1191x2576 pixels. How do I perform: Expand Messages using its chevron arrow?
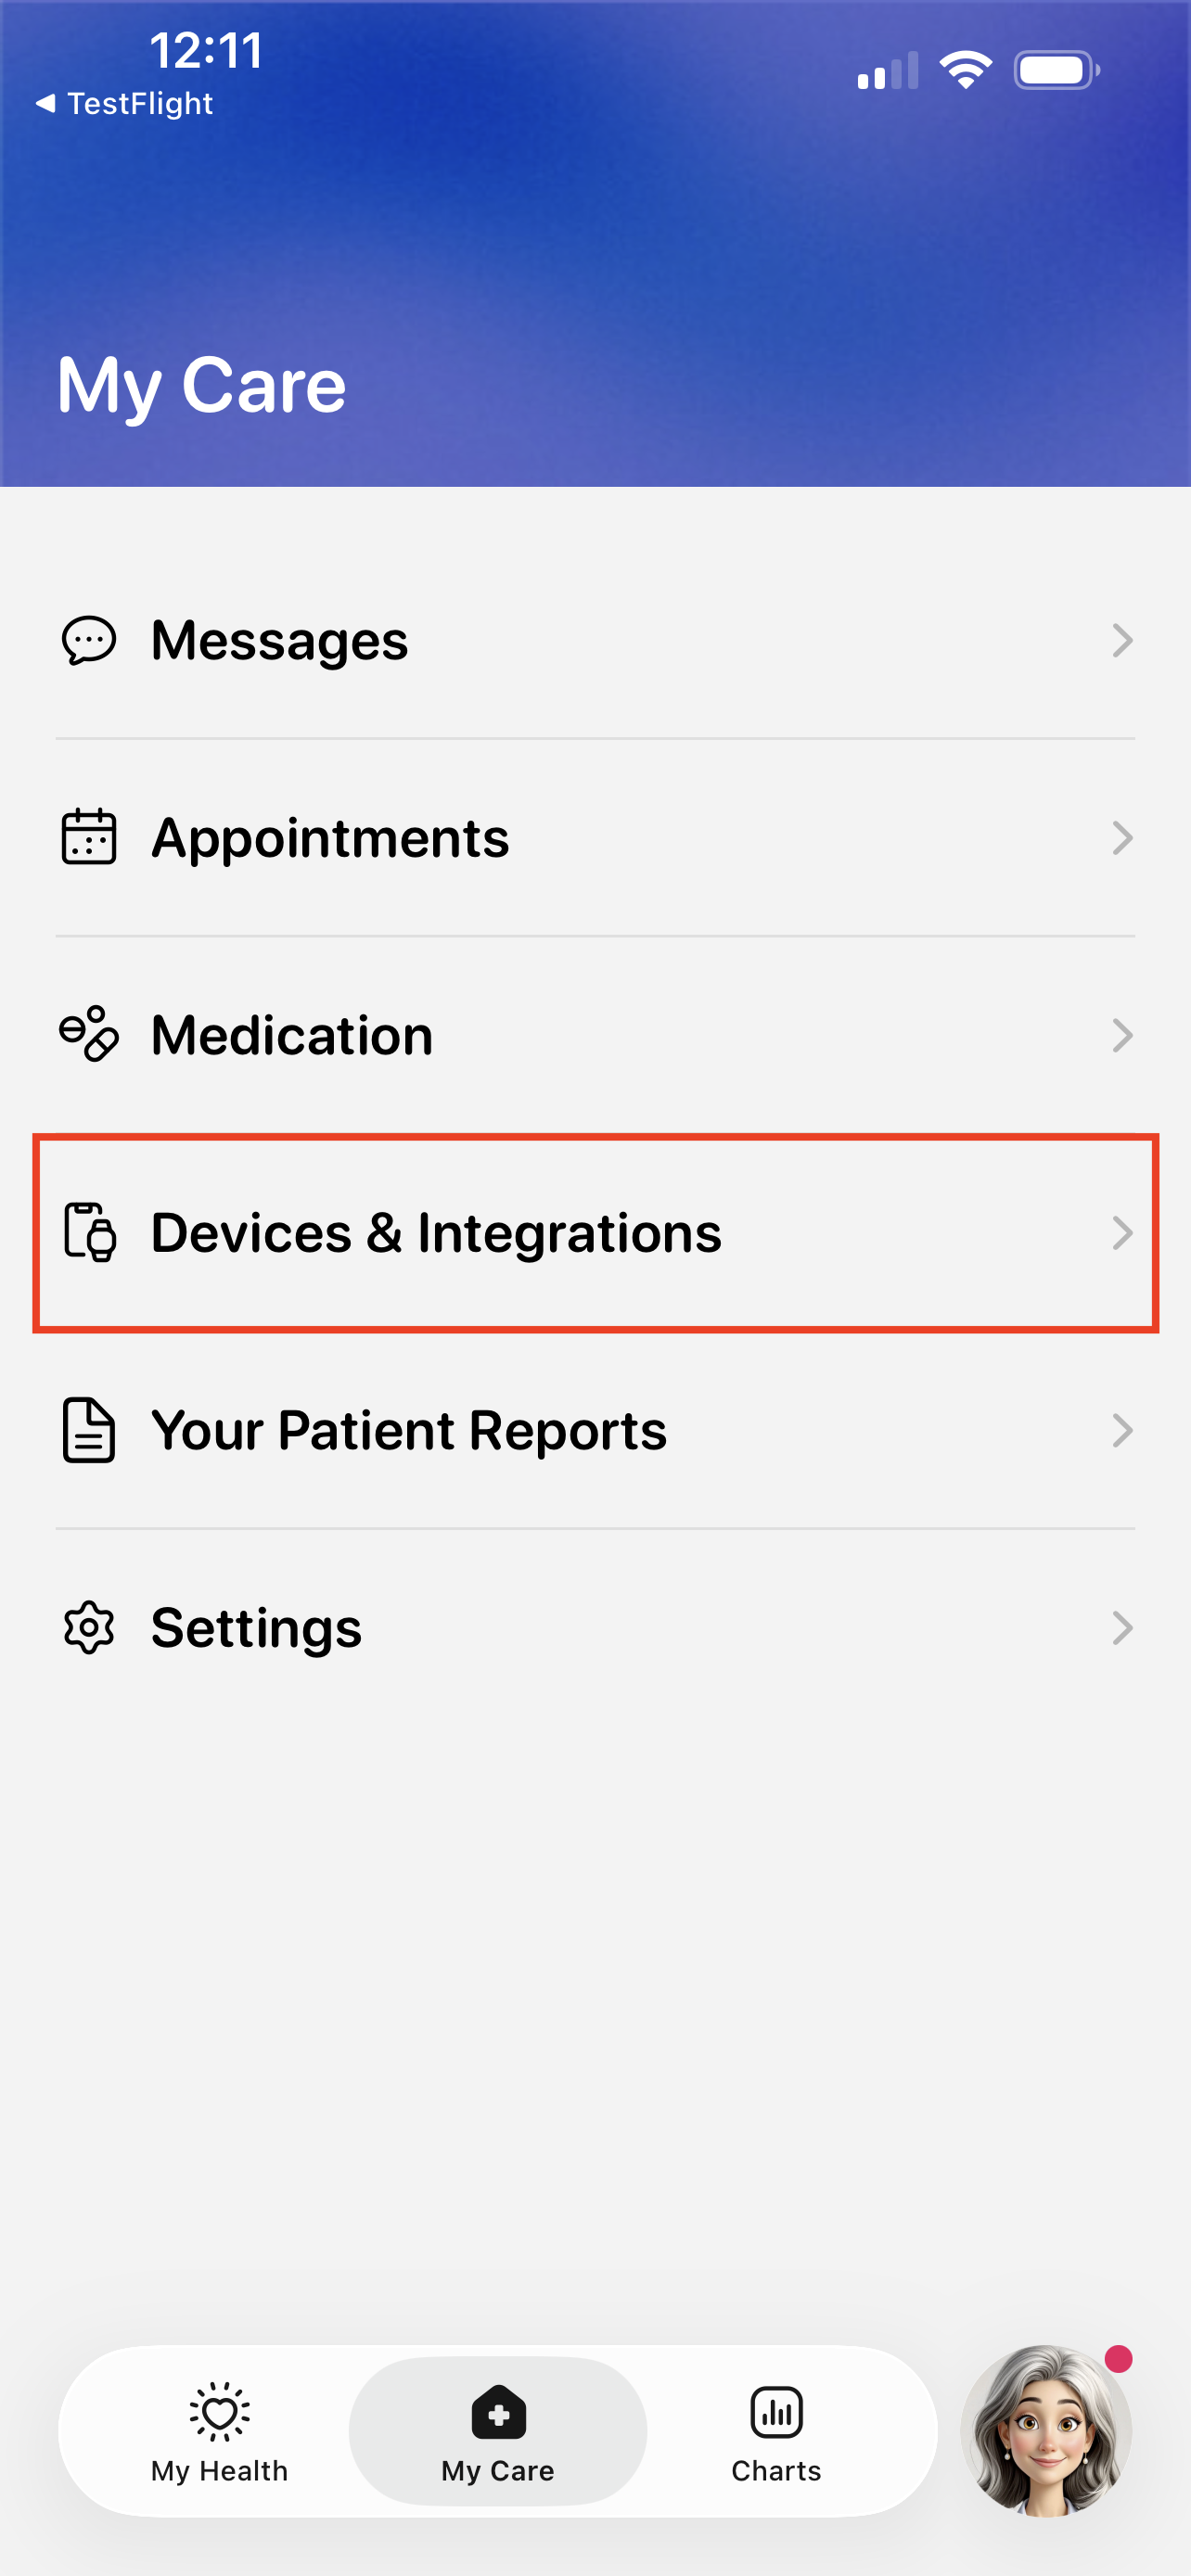1122,640
